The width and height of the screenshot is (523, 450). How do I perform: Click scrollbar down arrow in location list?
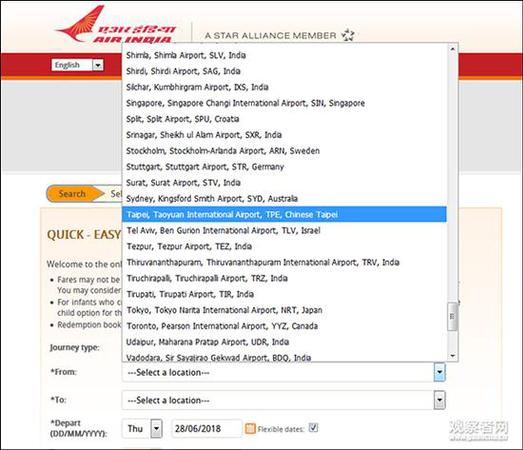click(x=453, y=356)
